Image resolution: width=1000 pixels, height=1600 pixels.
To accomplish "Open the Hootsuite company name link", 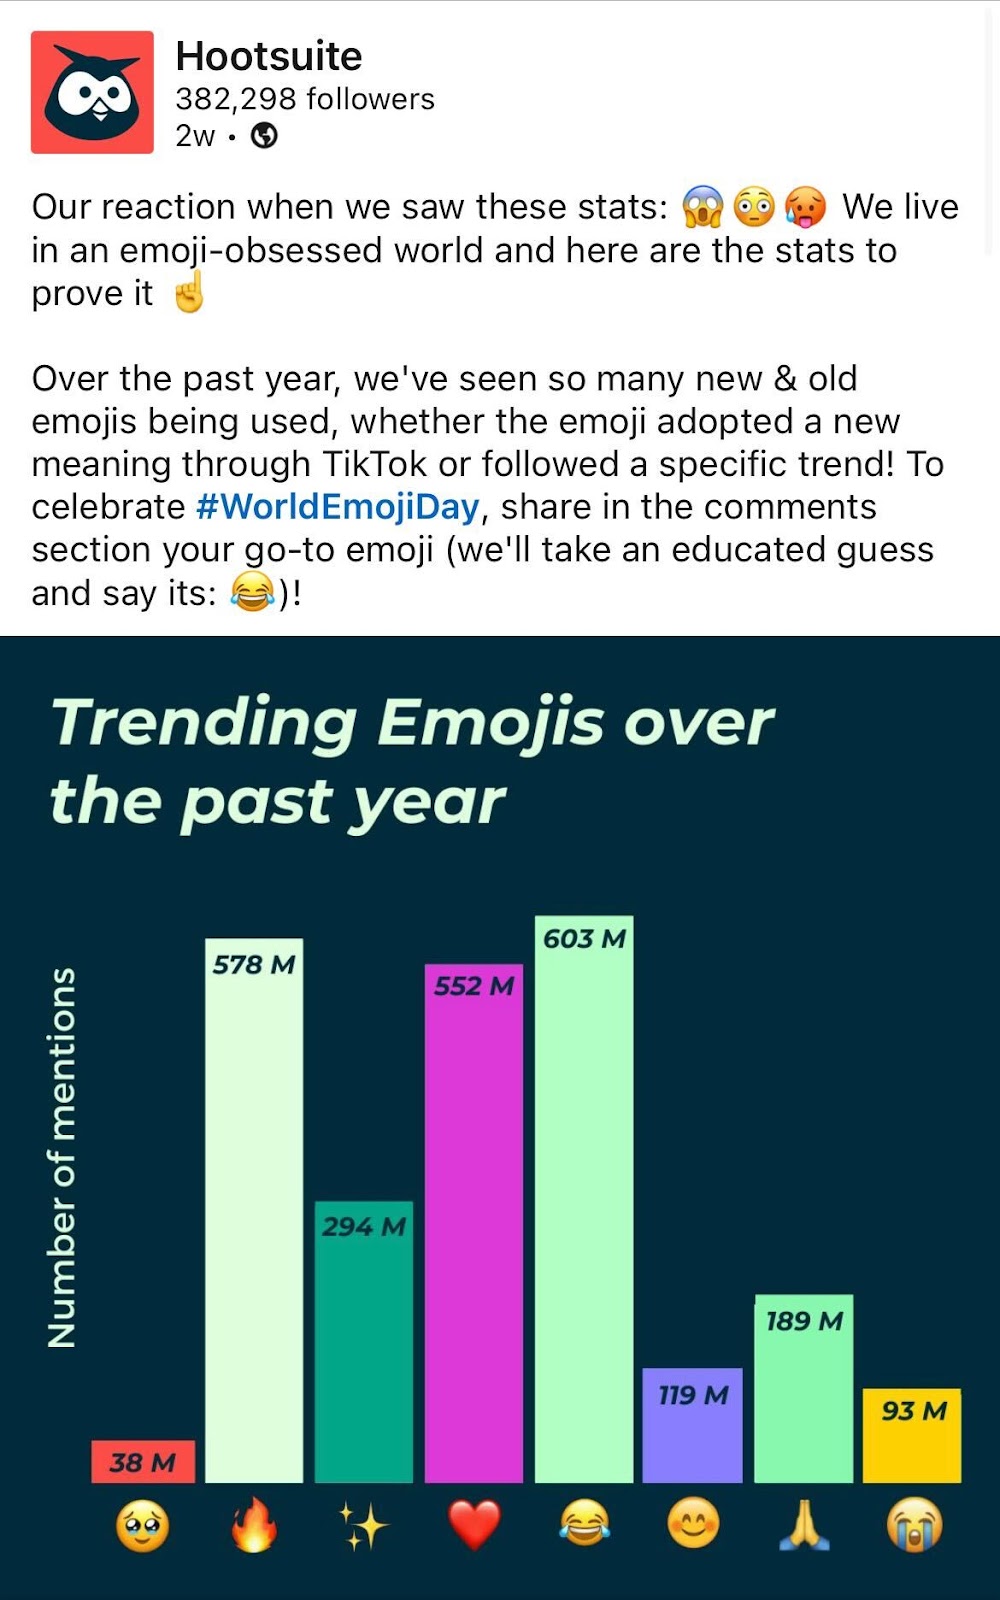I will coord(269,56).
